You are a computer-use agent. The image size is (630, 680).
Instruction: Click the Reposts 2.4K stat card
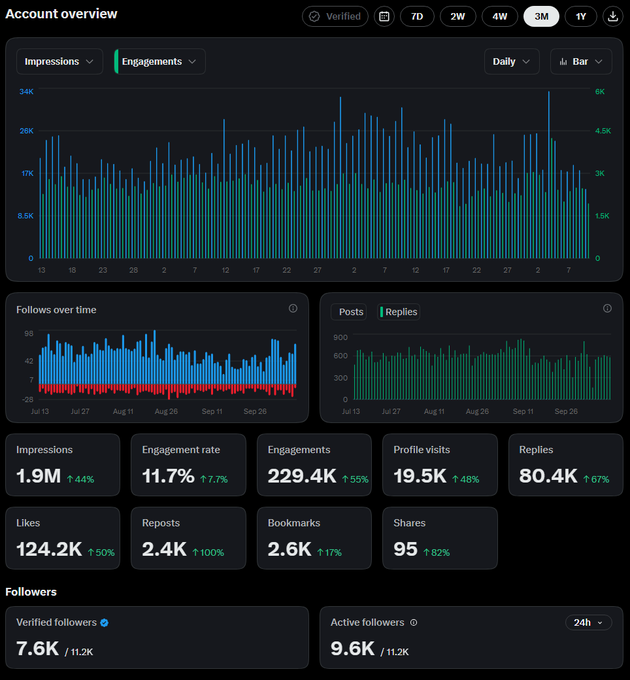click(x=188, y=538)
